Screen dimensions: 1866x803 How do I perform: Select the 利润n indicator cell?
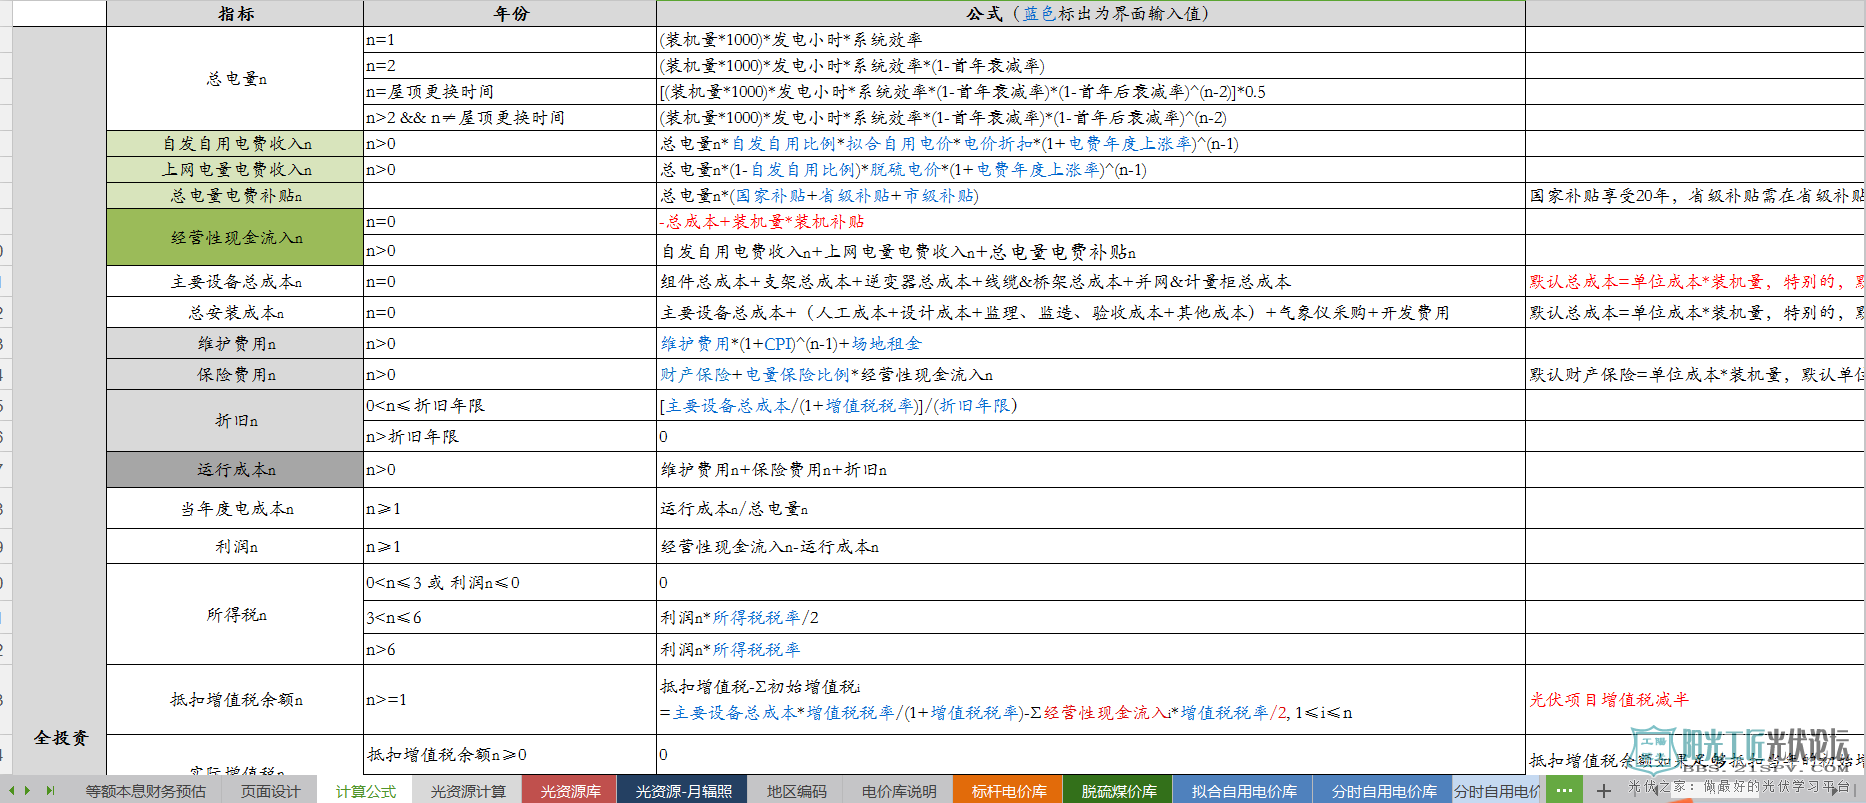click(235, 547)
